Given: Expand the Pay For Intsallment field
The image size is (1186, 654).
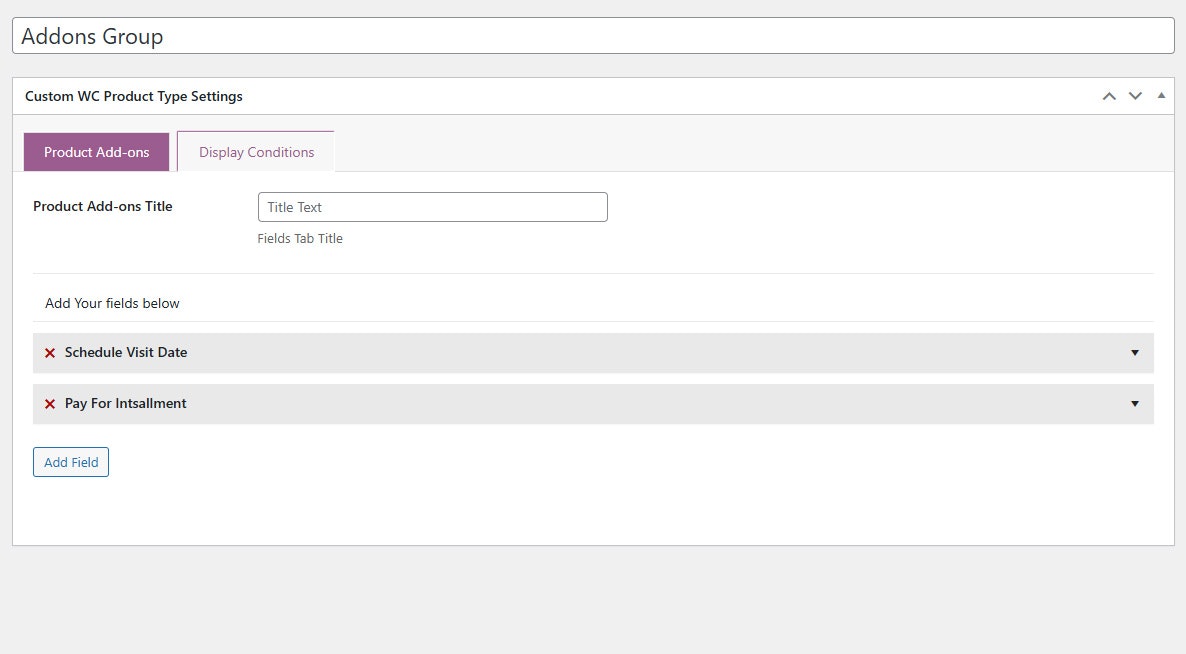Looking at the screenshot, I should pyautogui.click(x=1135, y=404).
